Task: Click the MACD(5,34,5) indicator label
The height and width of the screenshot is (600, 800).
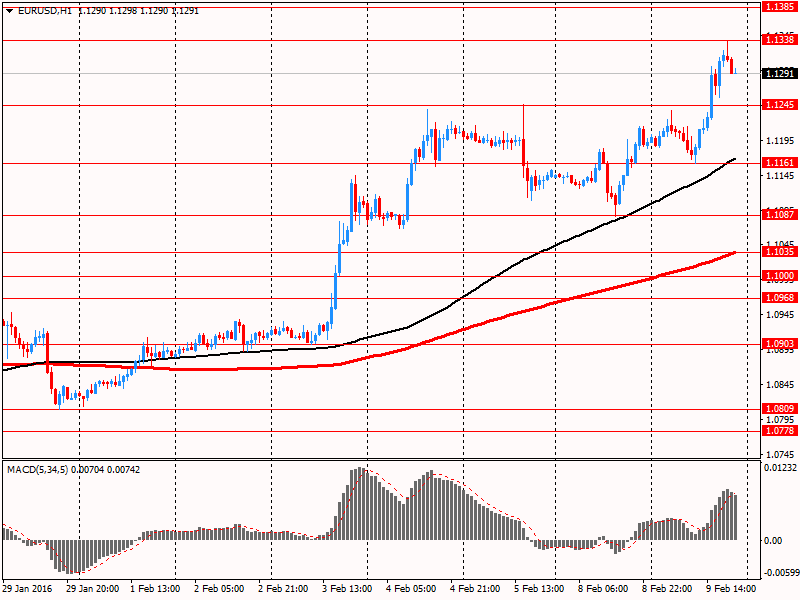Action: (37, 469)
